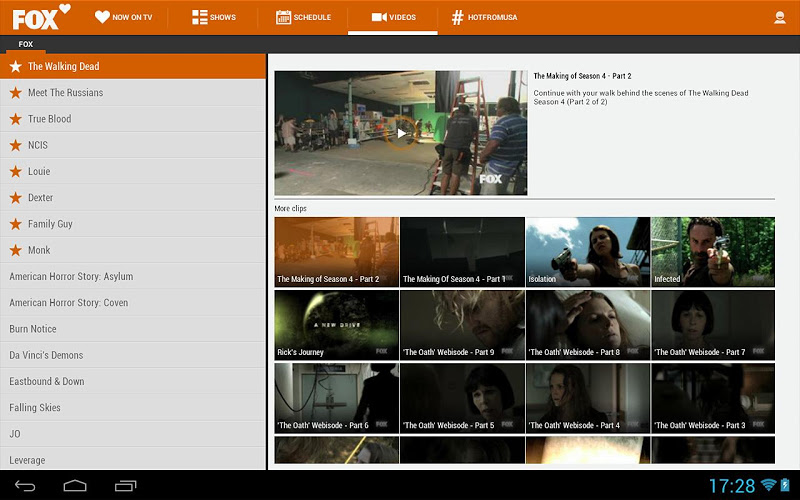Unfavorite the True Blood star
The width and height of the screenshot is (800, 500).
[x=15, y=119]
